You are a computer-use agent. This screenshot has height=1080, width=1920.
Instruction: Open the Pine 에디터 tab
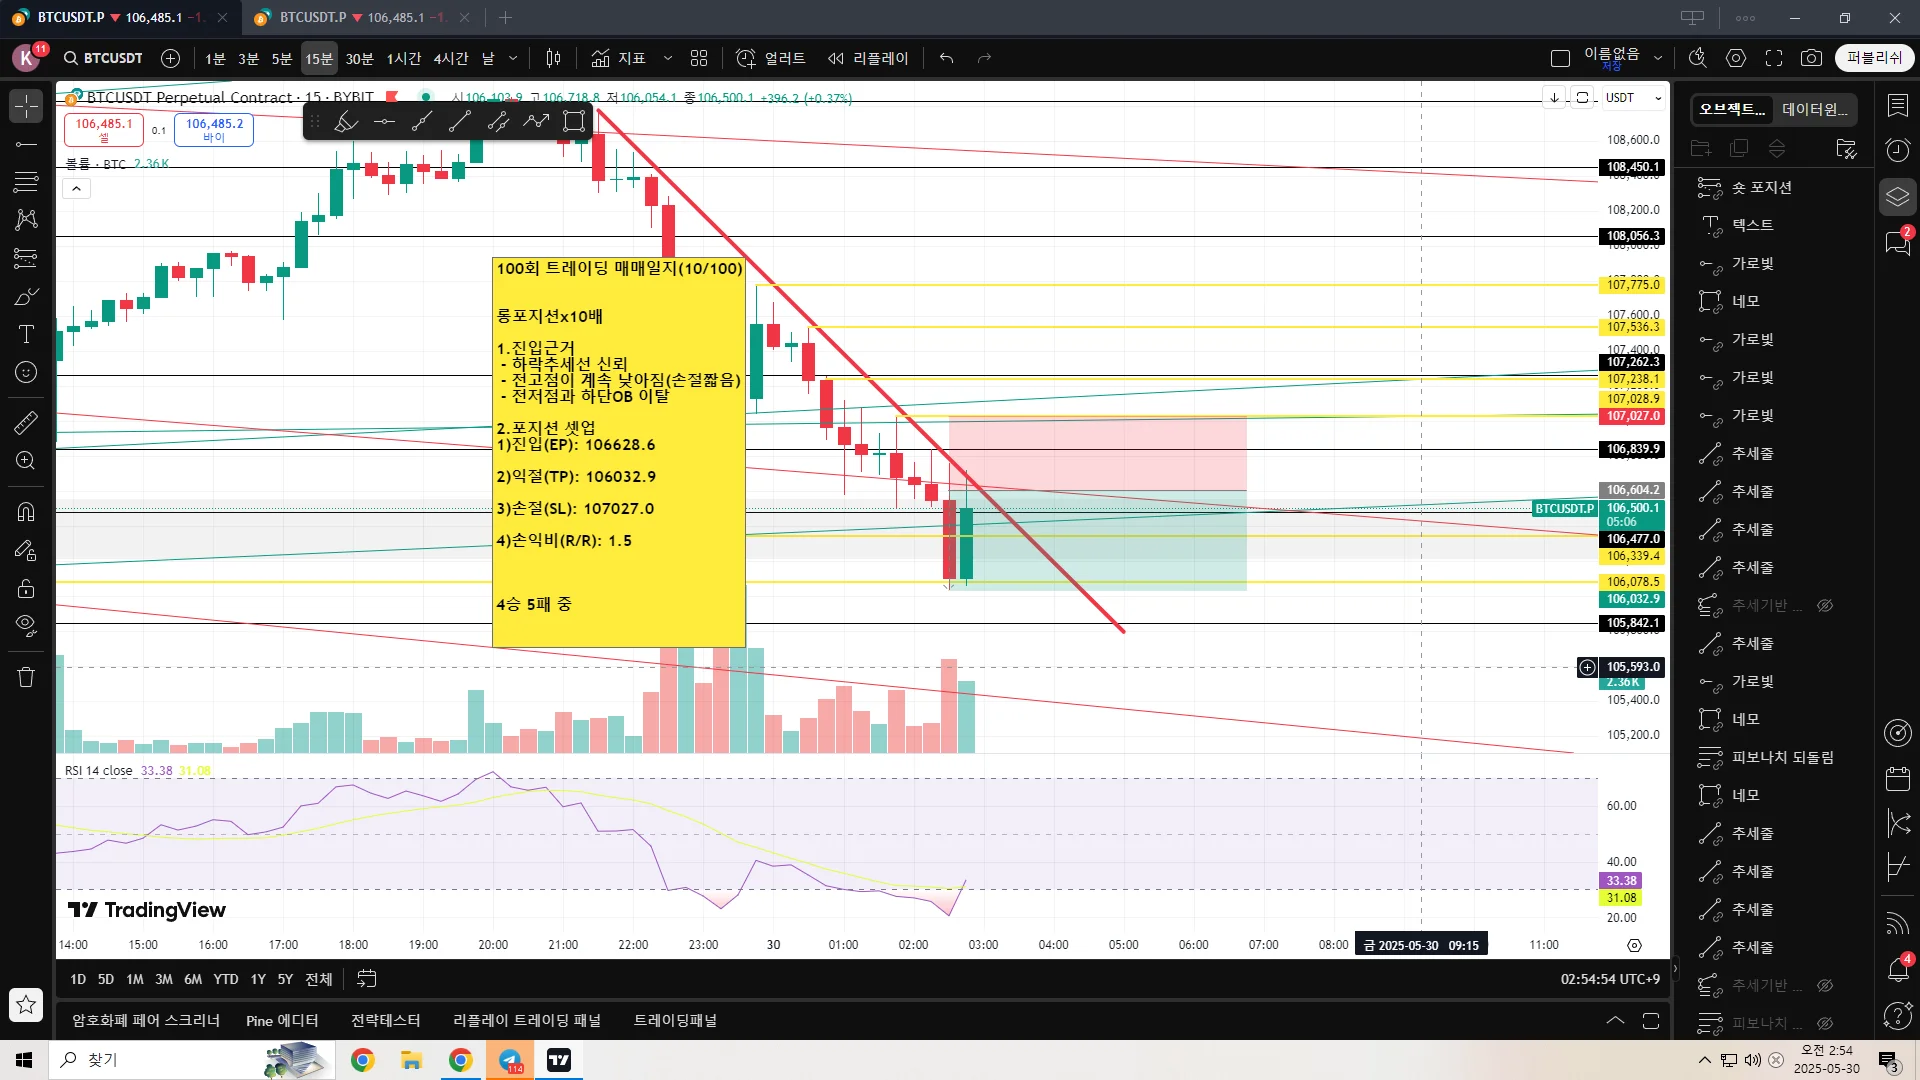(x=282, y=1020)
